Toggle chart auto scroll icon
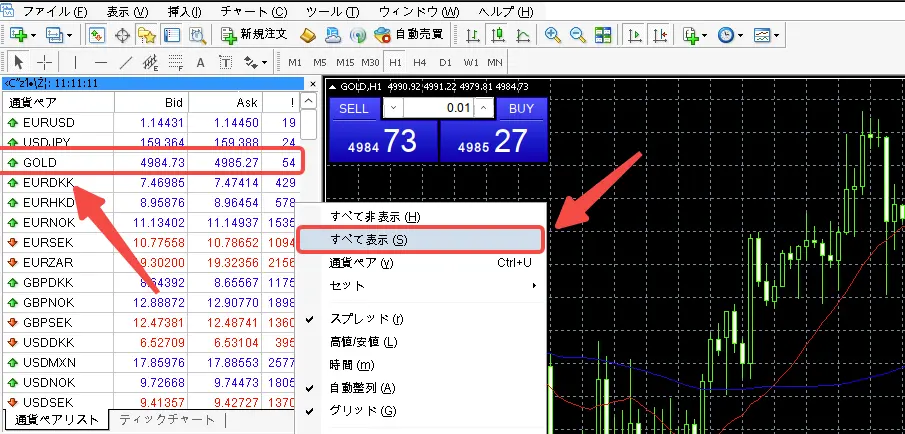The width and height of the screenshot is (905, 434). (x=634, y=36)
